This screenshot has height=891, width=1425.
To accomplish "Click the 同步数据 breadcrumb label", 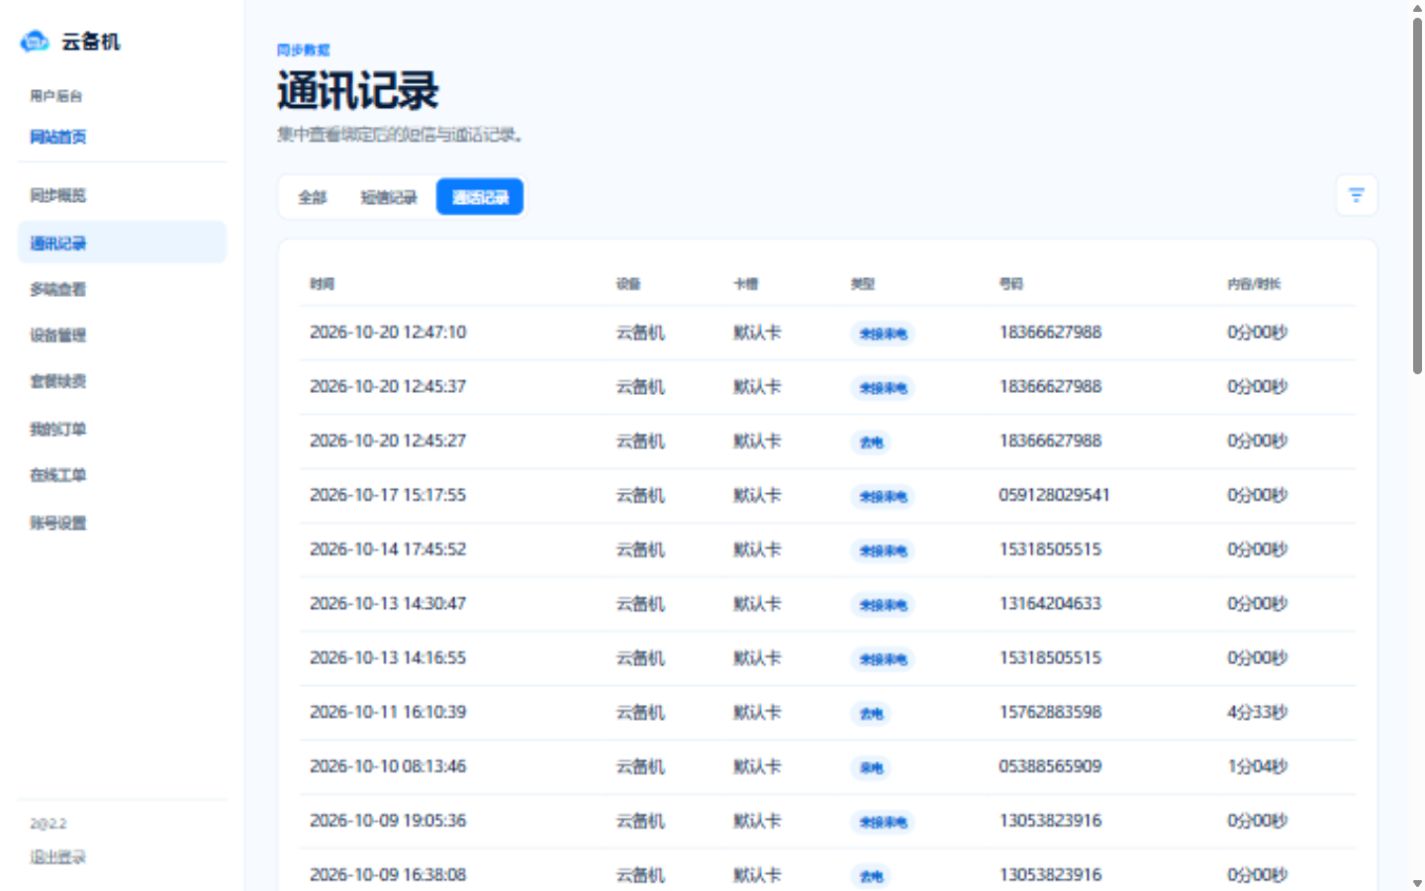I will pyautogui.click(x=303, y=50).
